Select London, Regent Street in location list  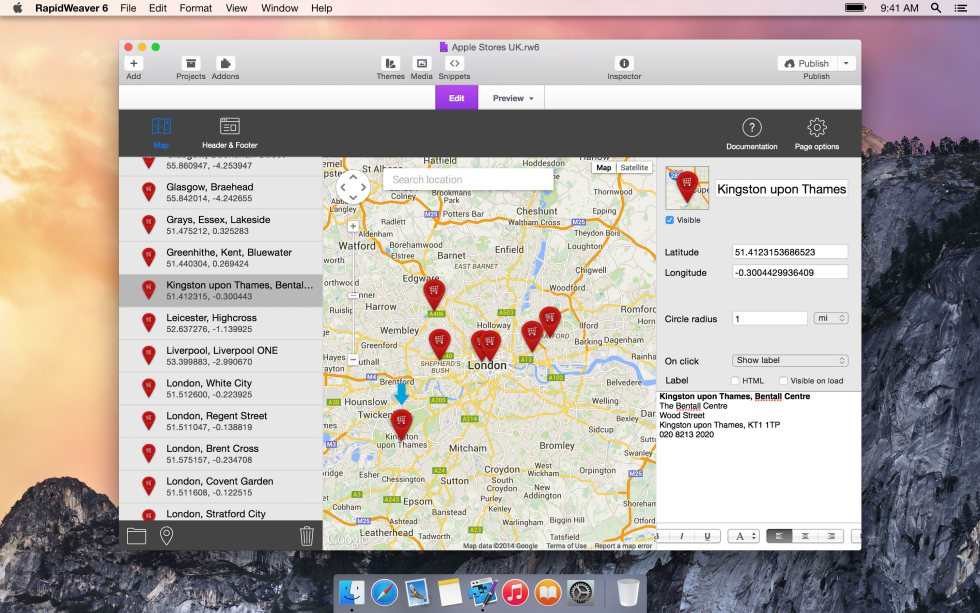(221, 421)
